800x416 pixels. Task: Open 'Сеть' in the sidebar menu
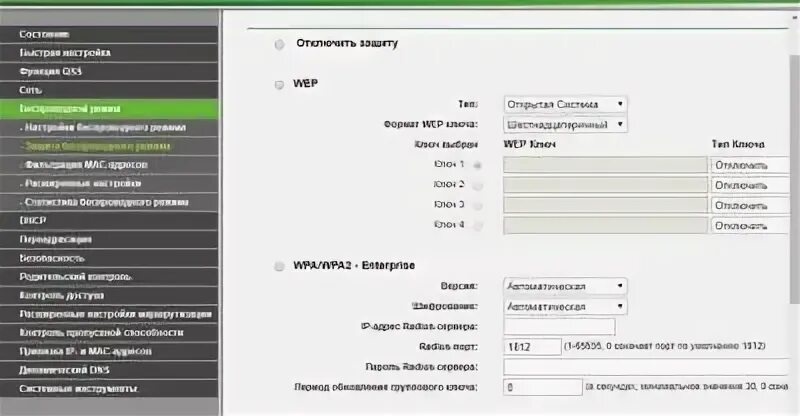coord(109,90)
